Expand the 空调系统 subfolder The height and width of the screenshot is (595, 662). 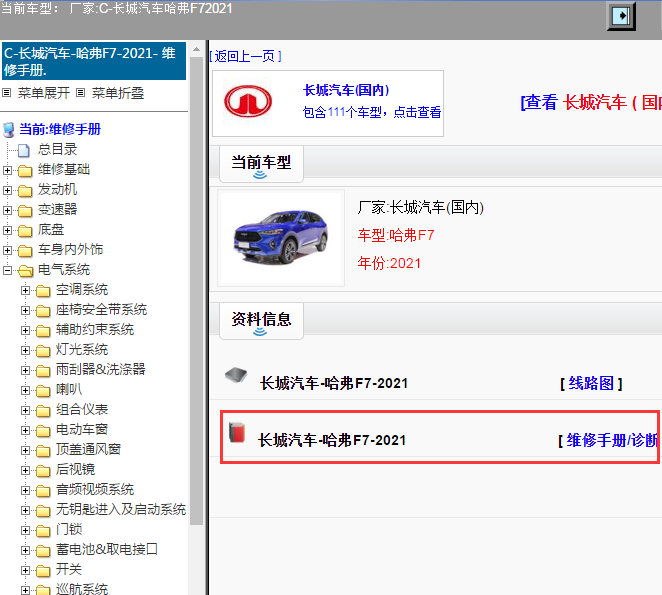[25, 291]
